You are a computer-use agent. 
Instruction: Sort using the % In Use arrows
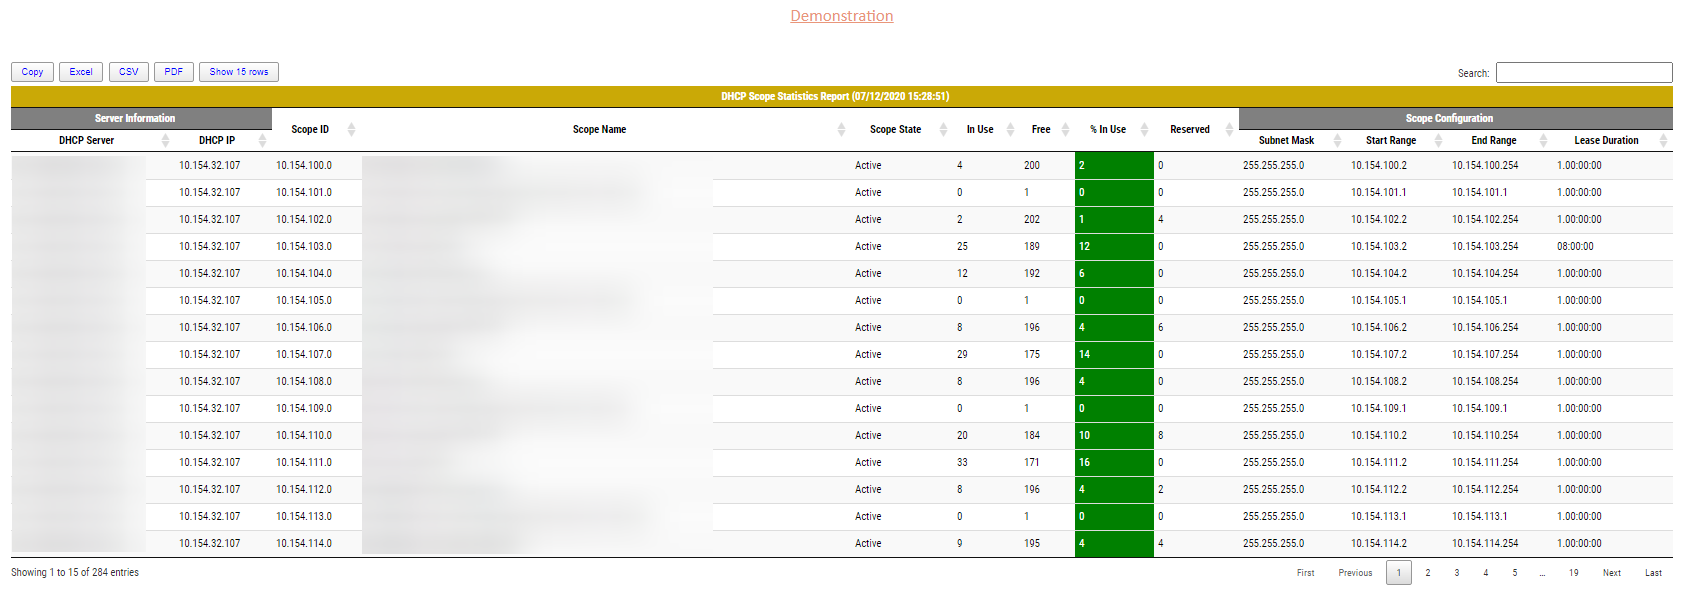1144,130
